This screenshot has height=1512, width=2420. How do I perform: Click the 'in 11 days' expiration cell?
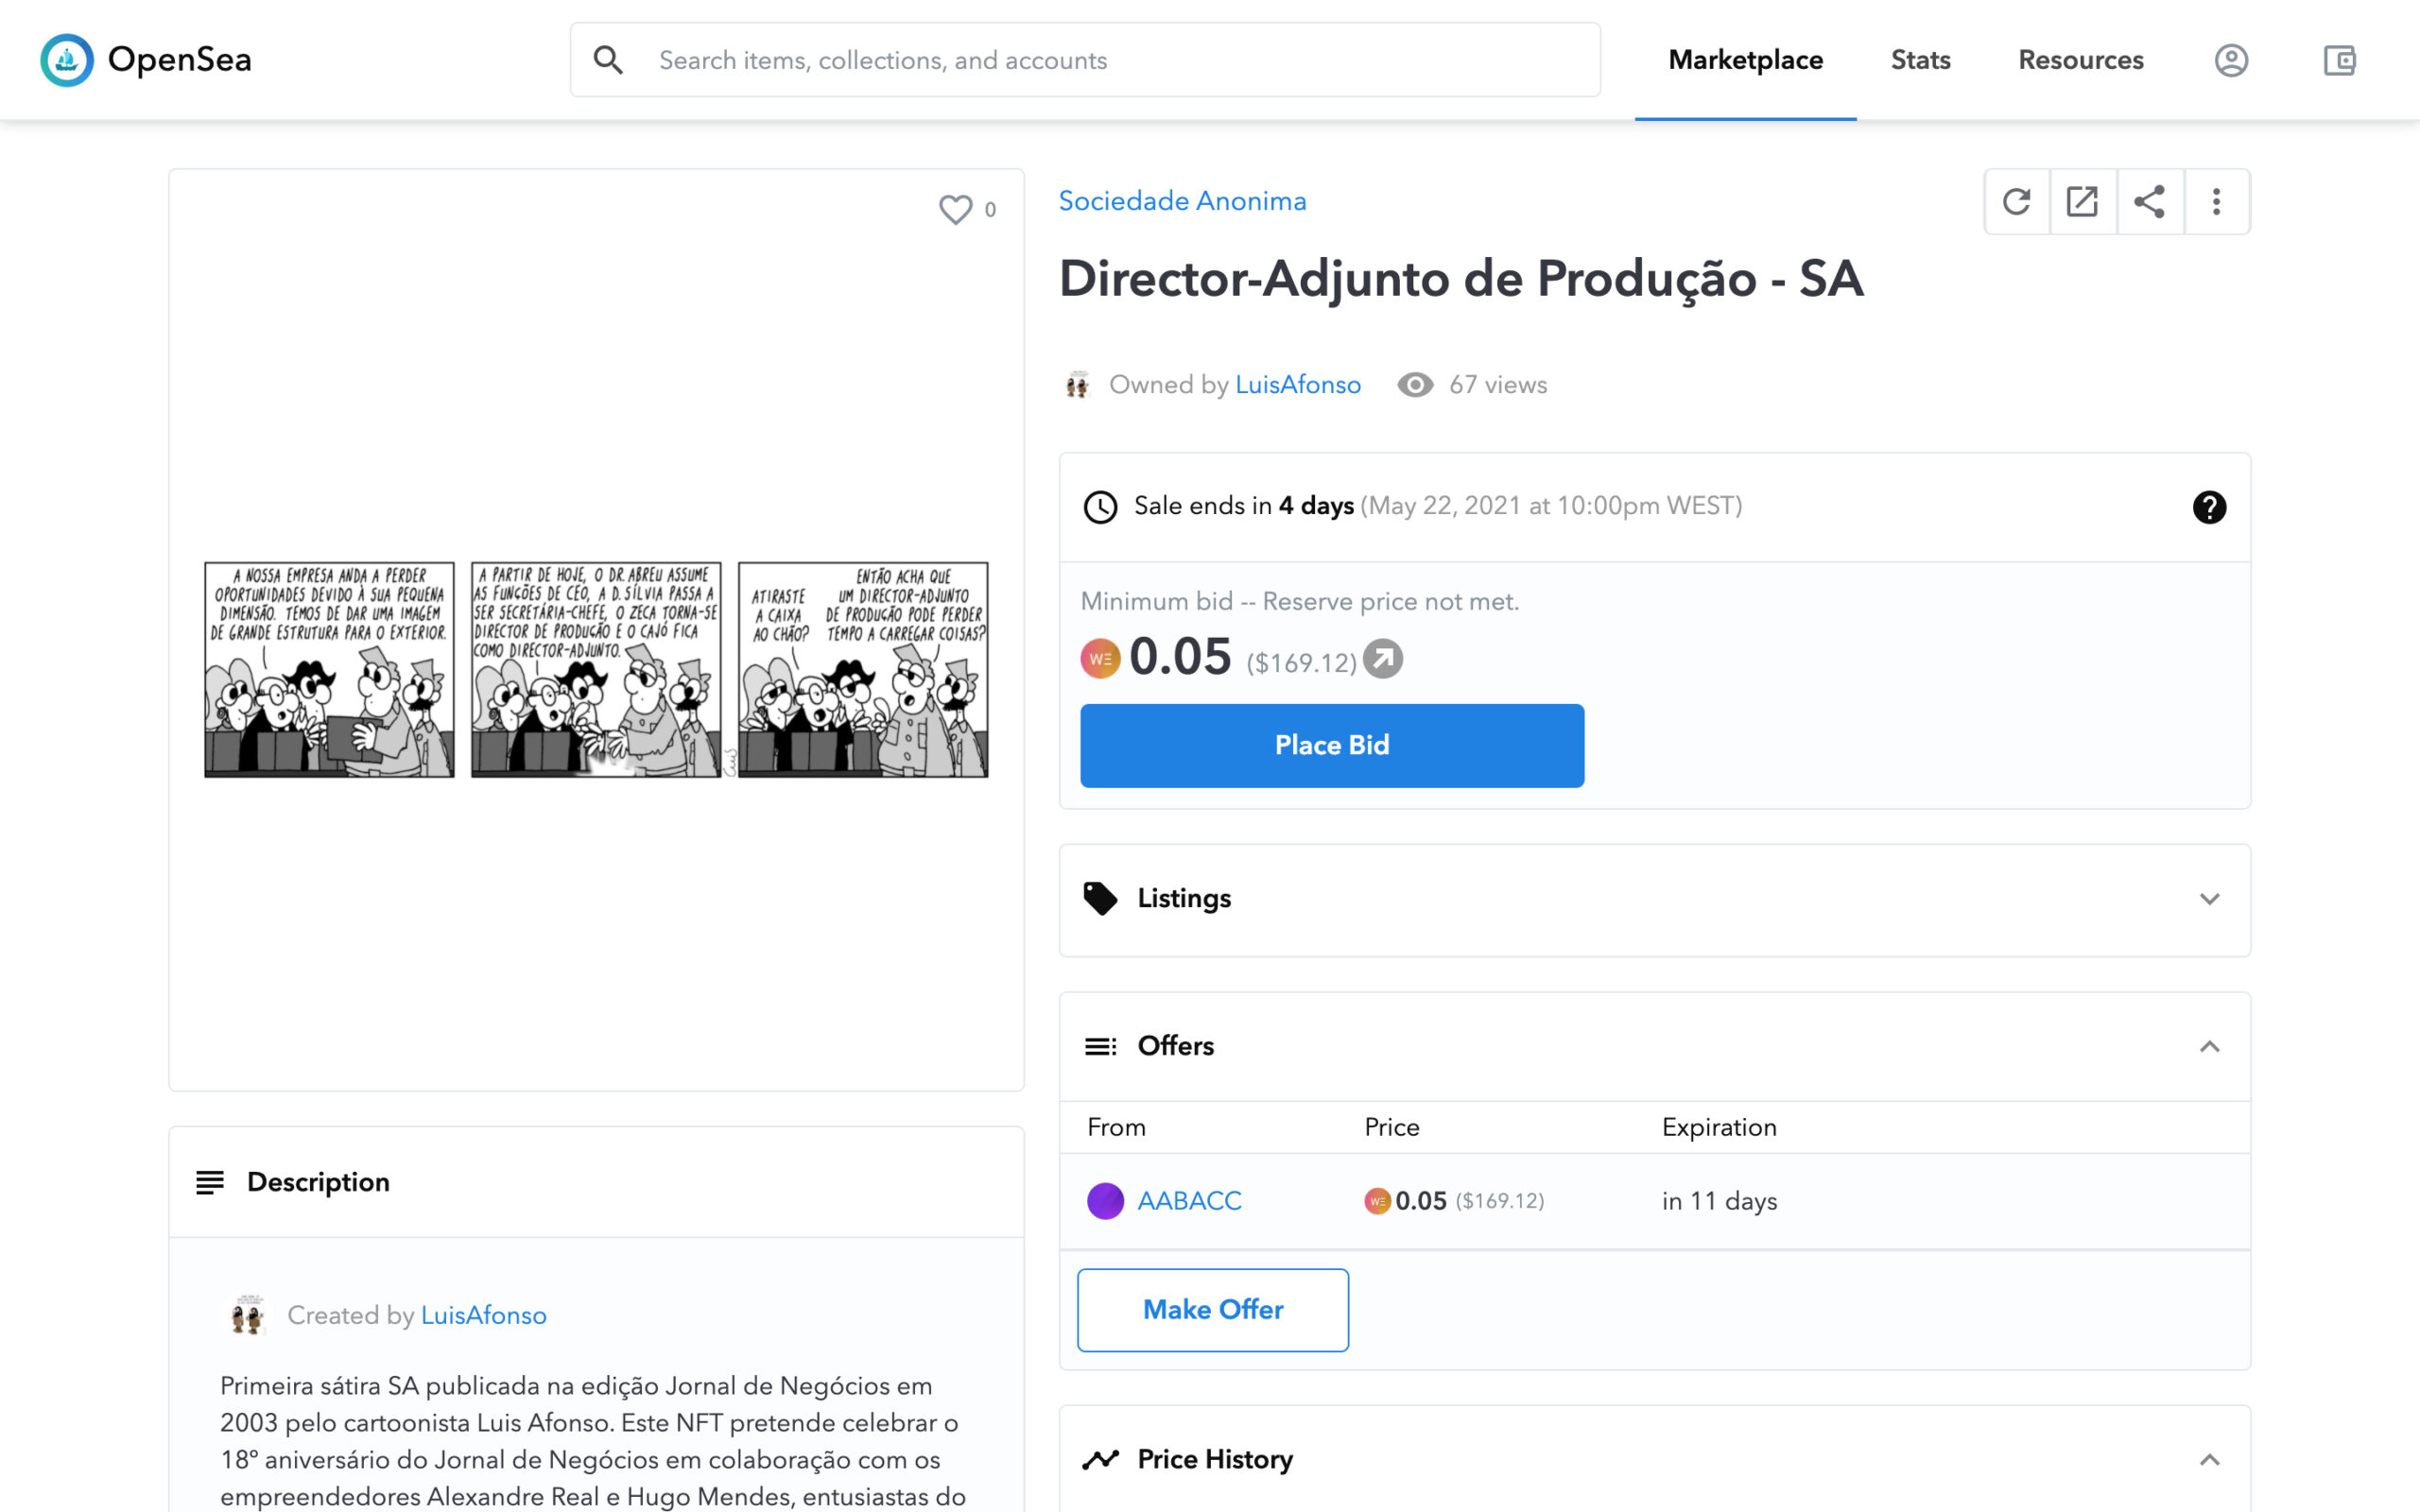1719,1200
